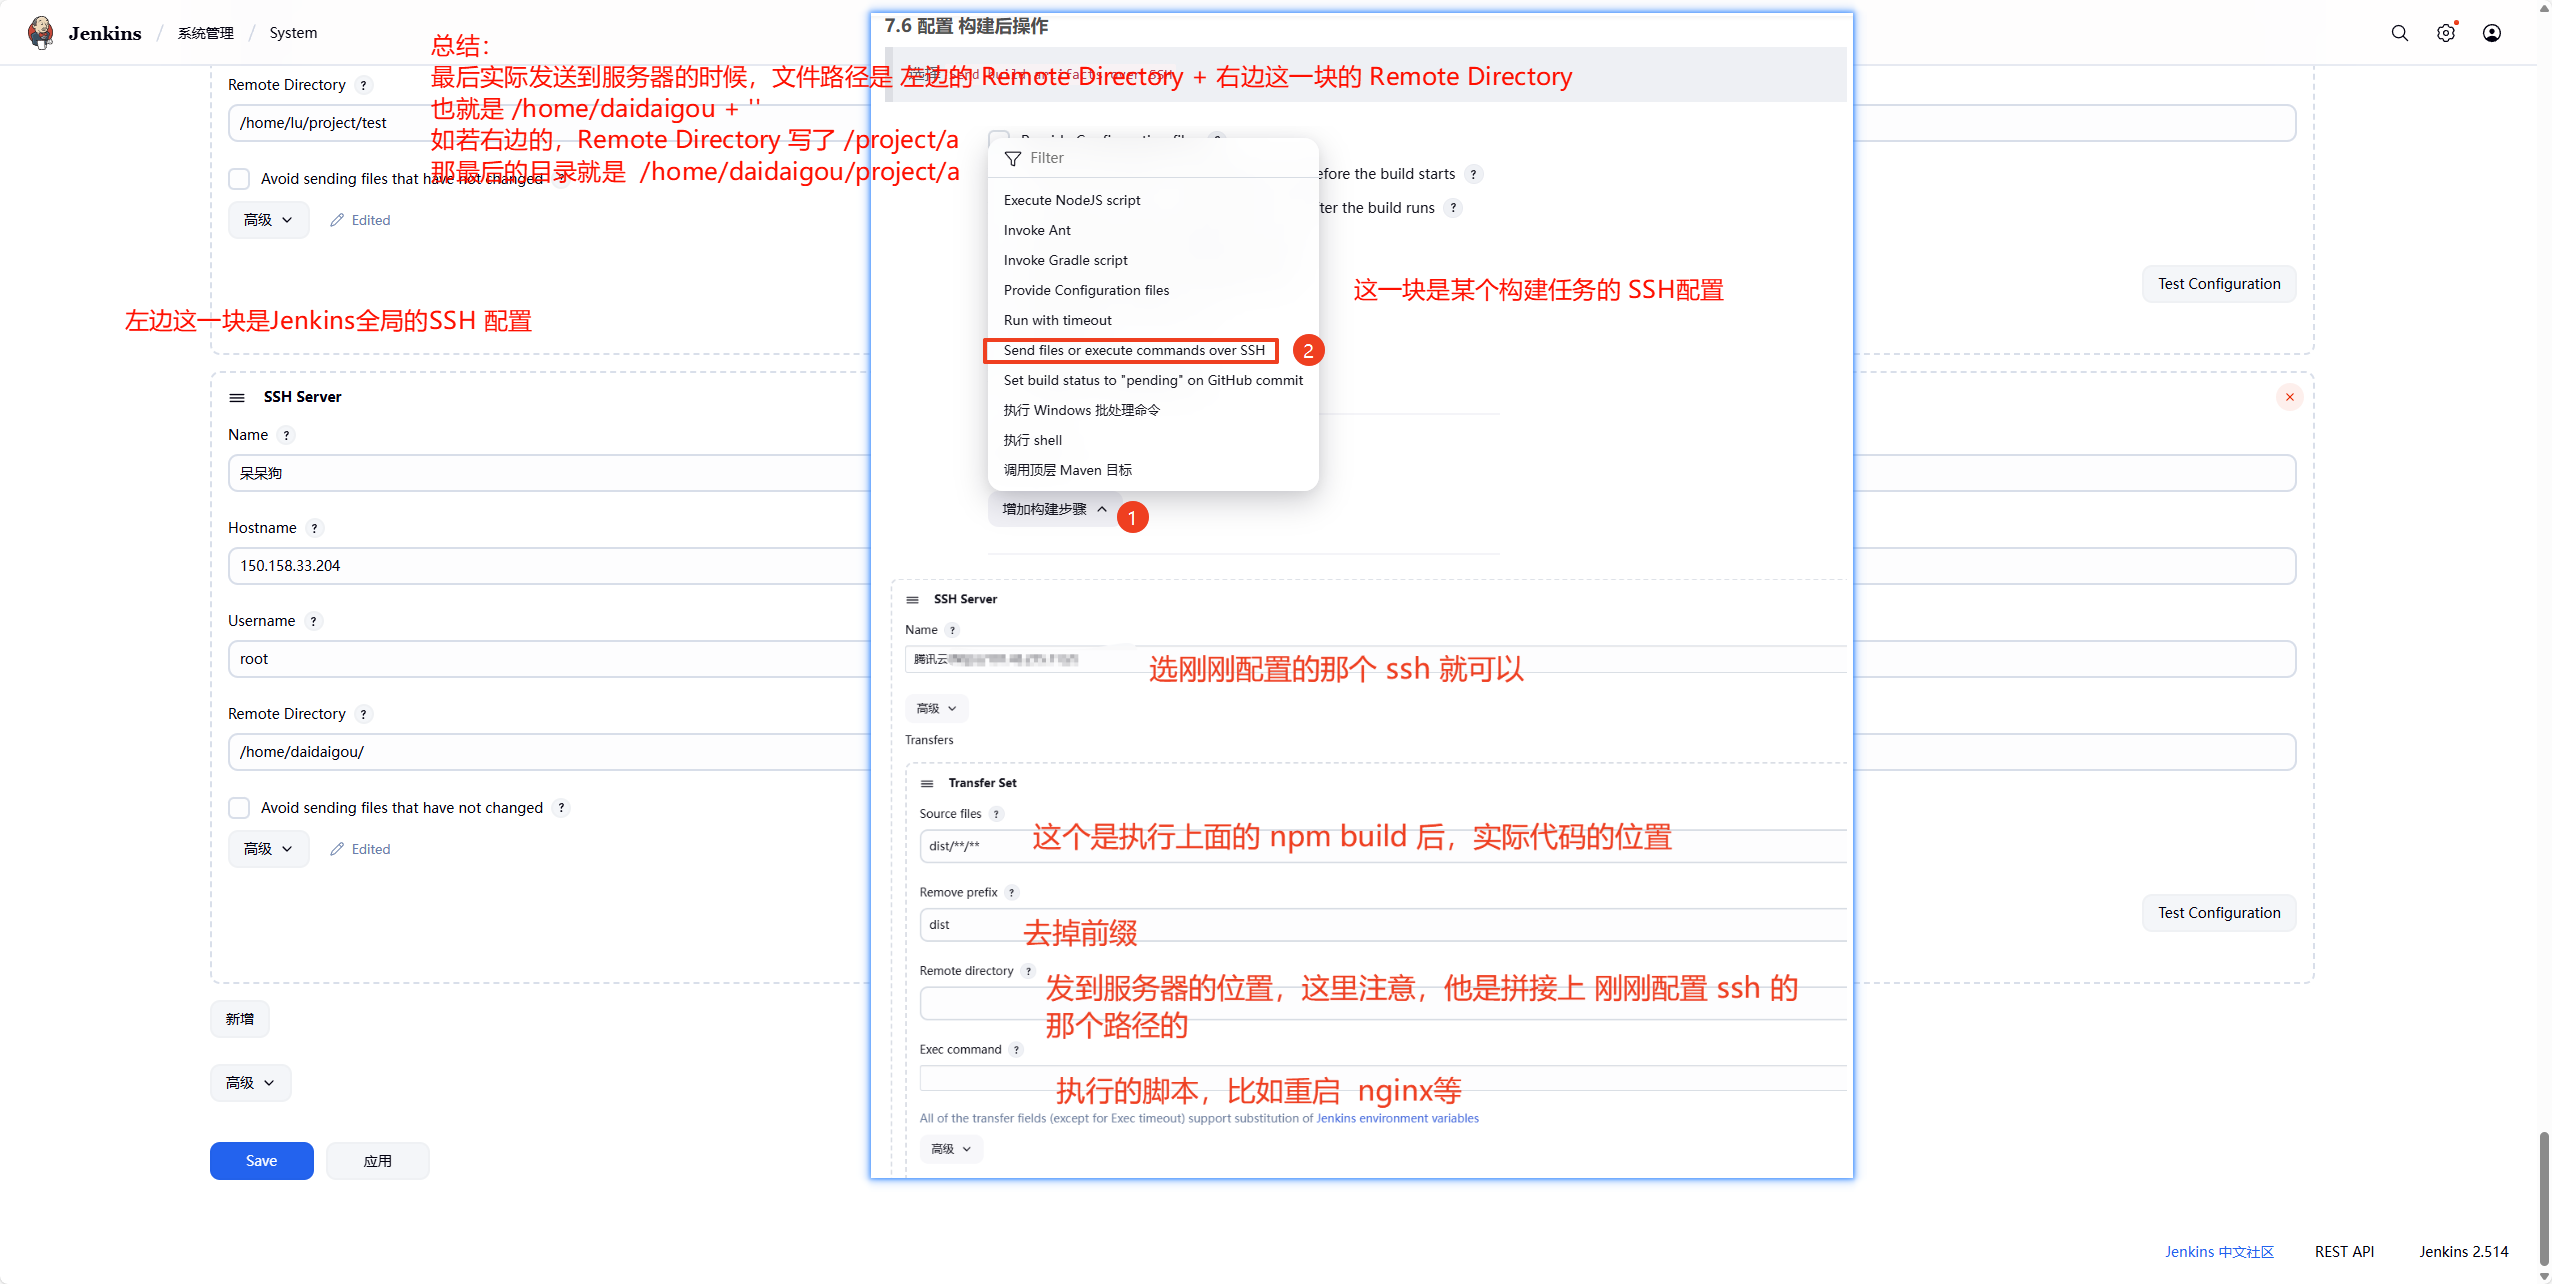Image resolution: width=2552 pixels, height=1284 pixels.
Task: Open the search icon in header
Action: click(2399, 33)
